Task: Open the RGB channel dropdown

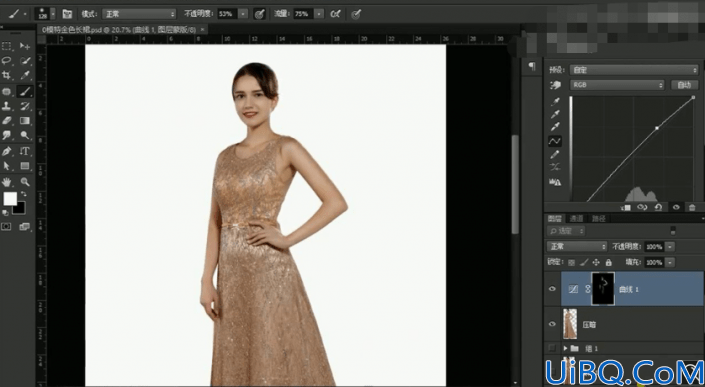Action: (x=617, y=85)
